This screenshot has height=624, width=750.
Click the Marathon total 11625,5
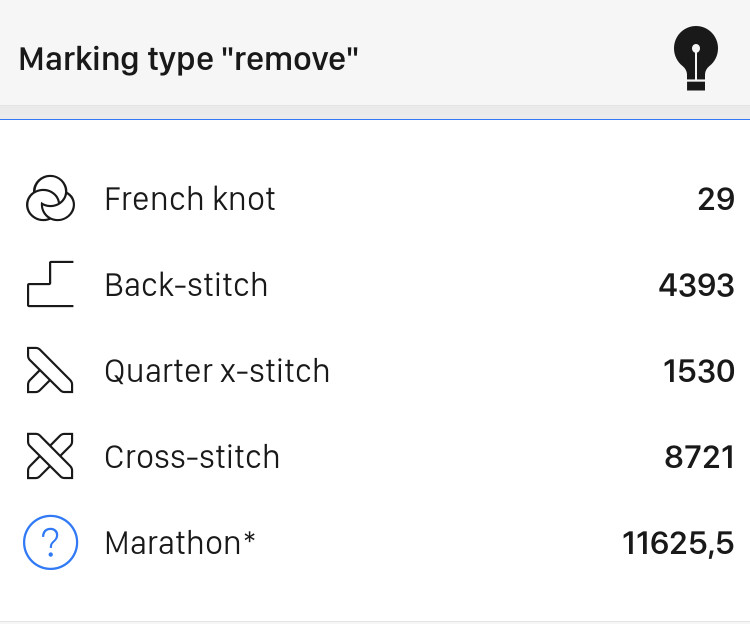678,543
